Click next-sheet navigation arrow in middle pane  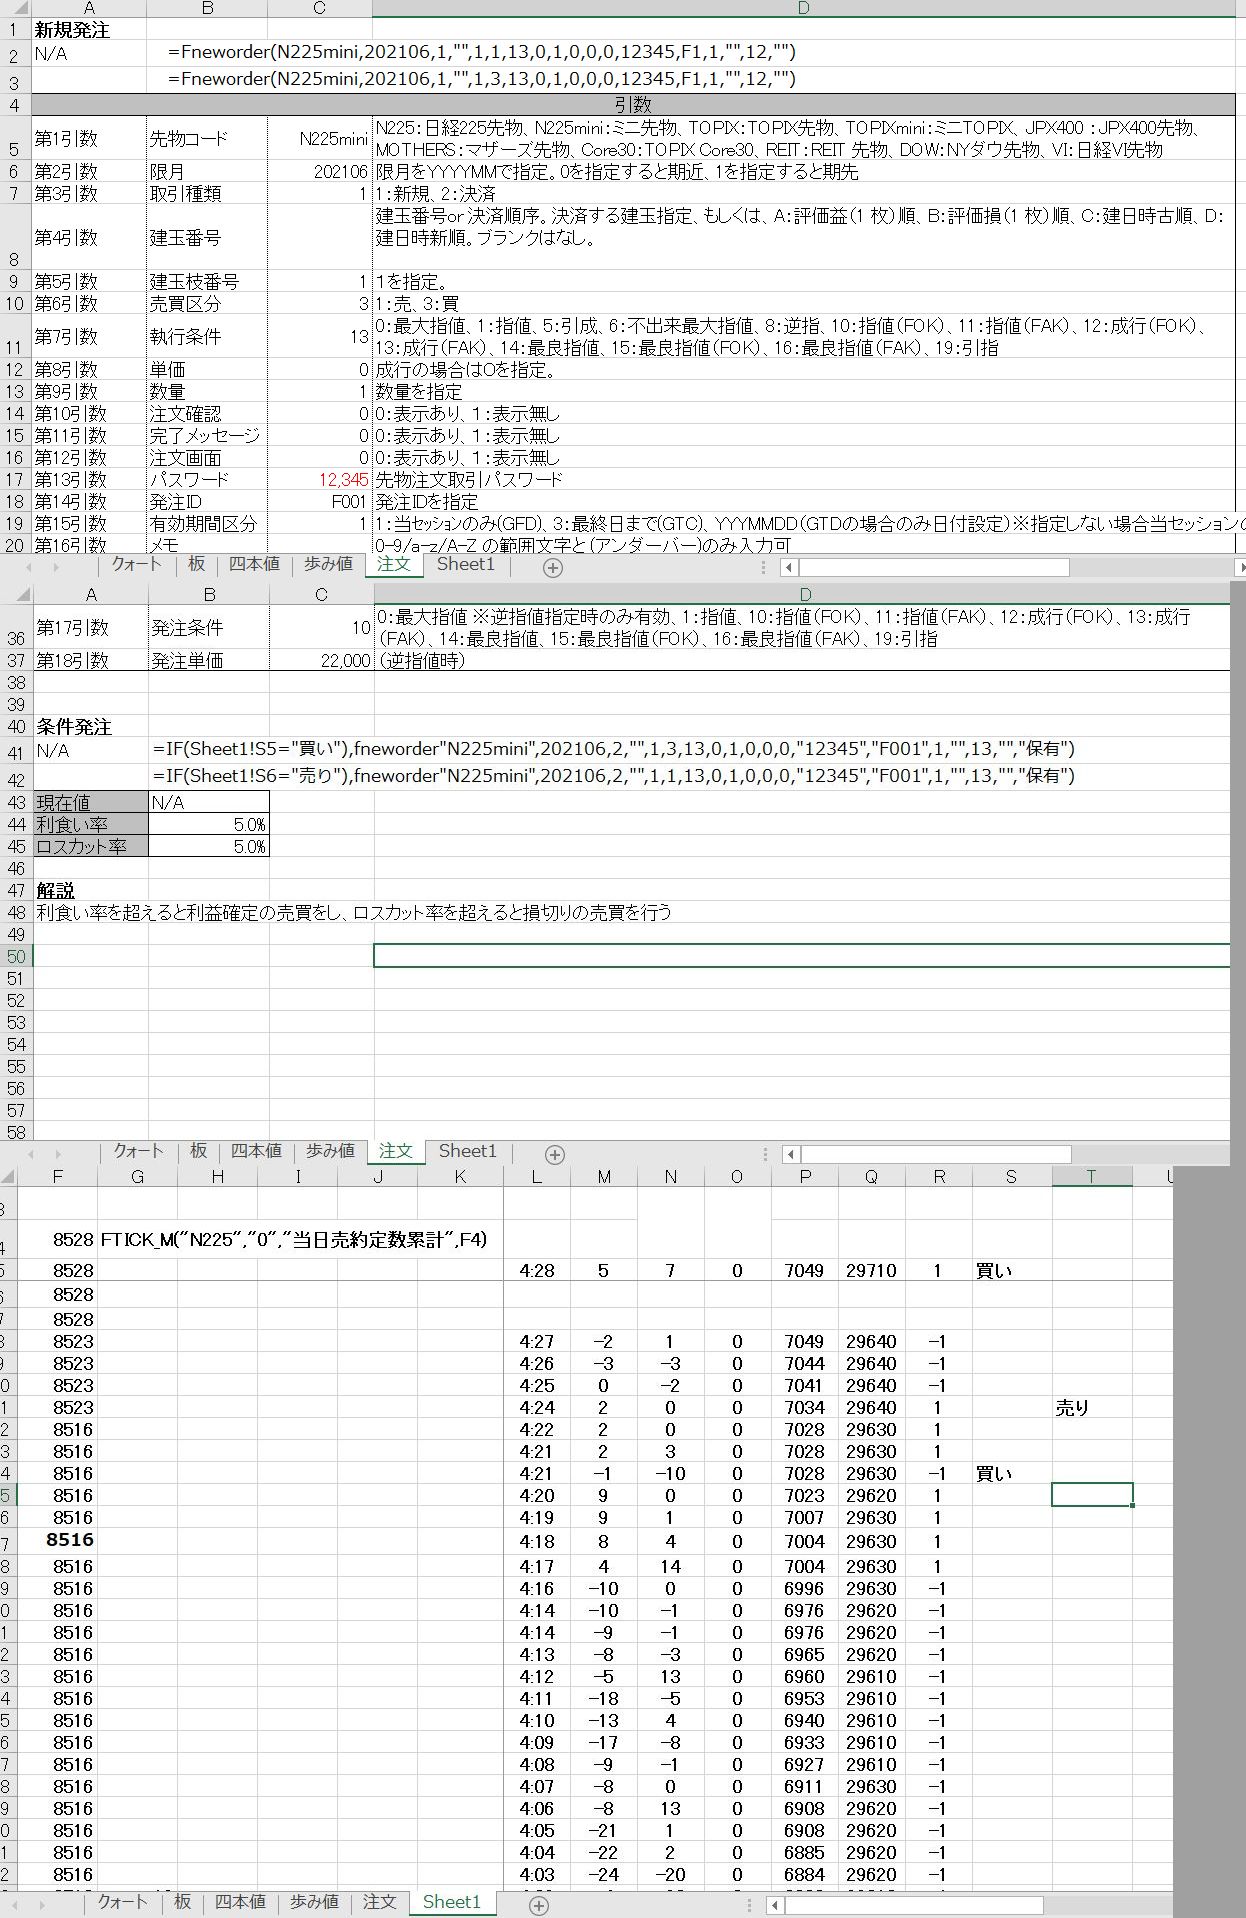(58, 1153)
